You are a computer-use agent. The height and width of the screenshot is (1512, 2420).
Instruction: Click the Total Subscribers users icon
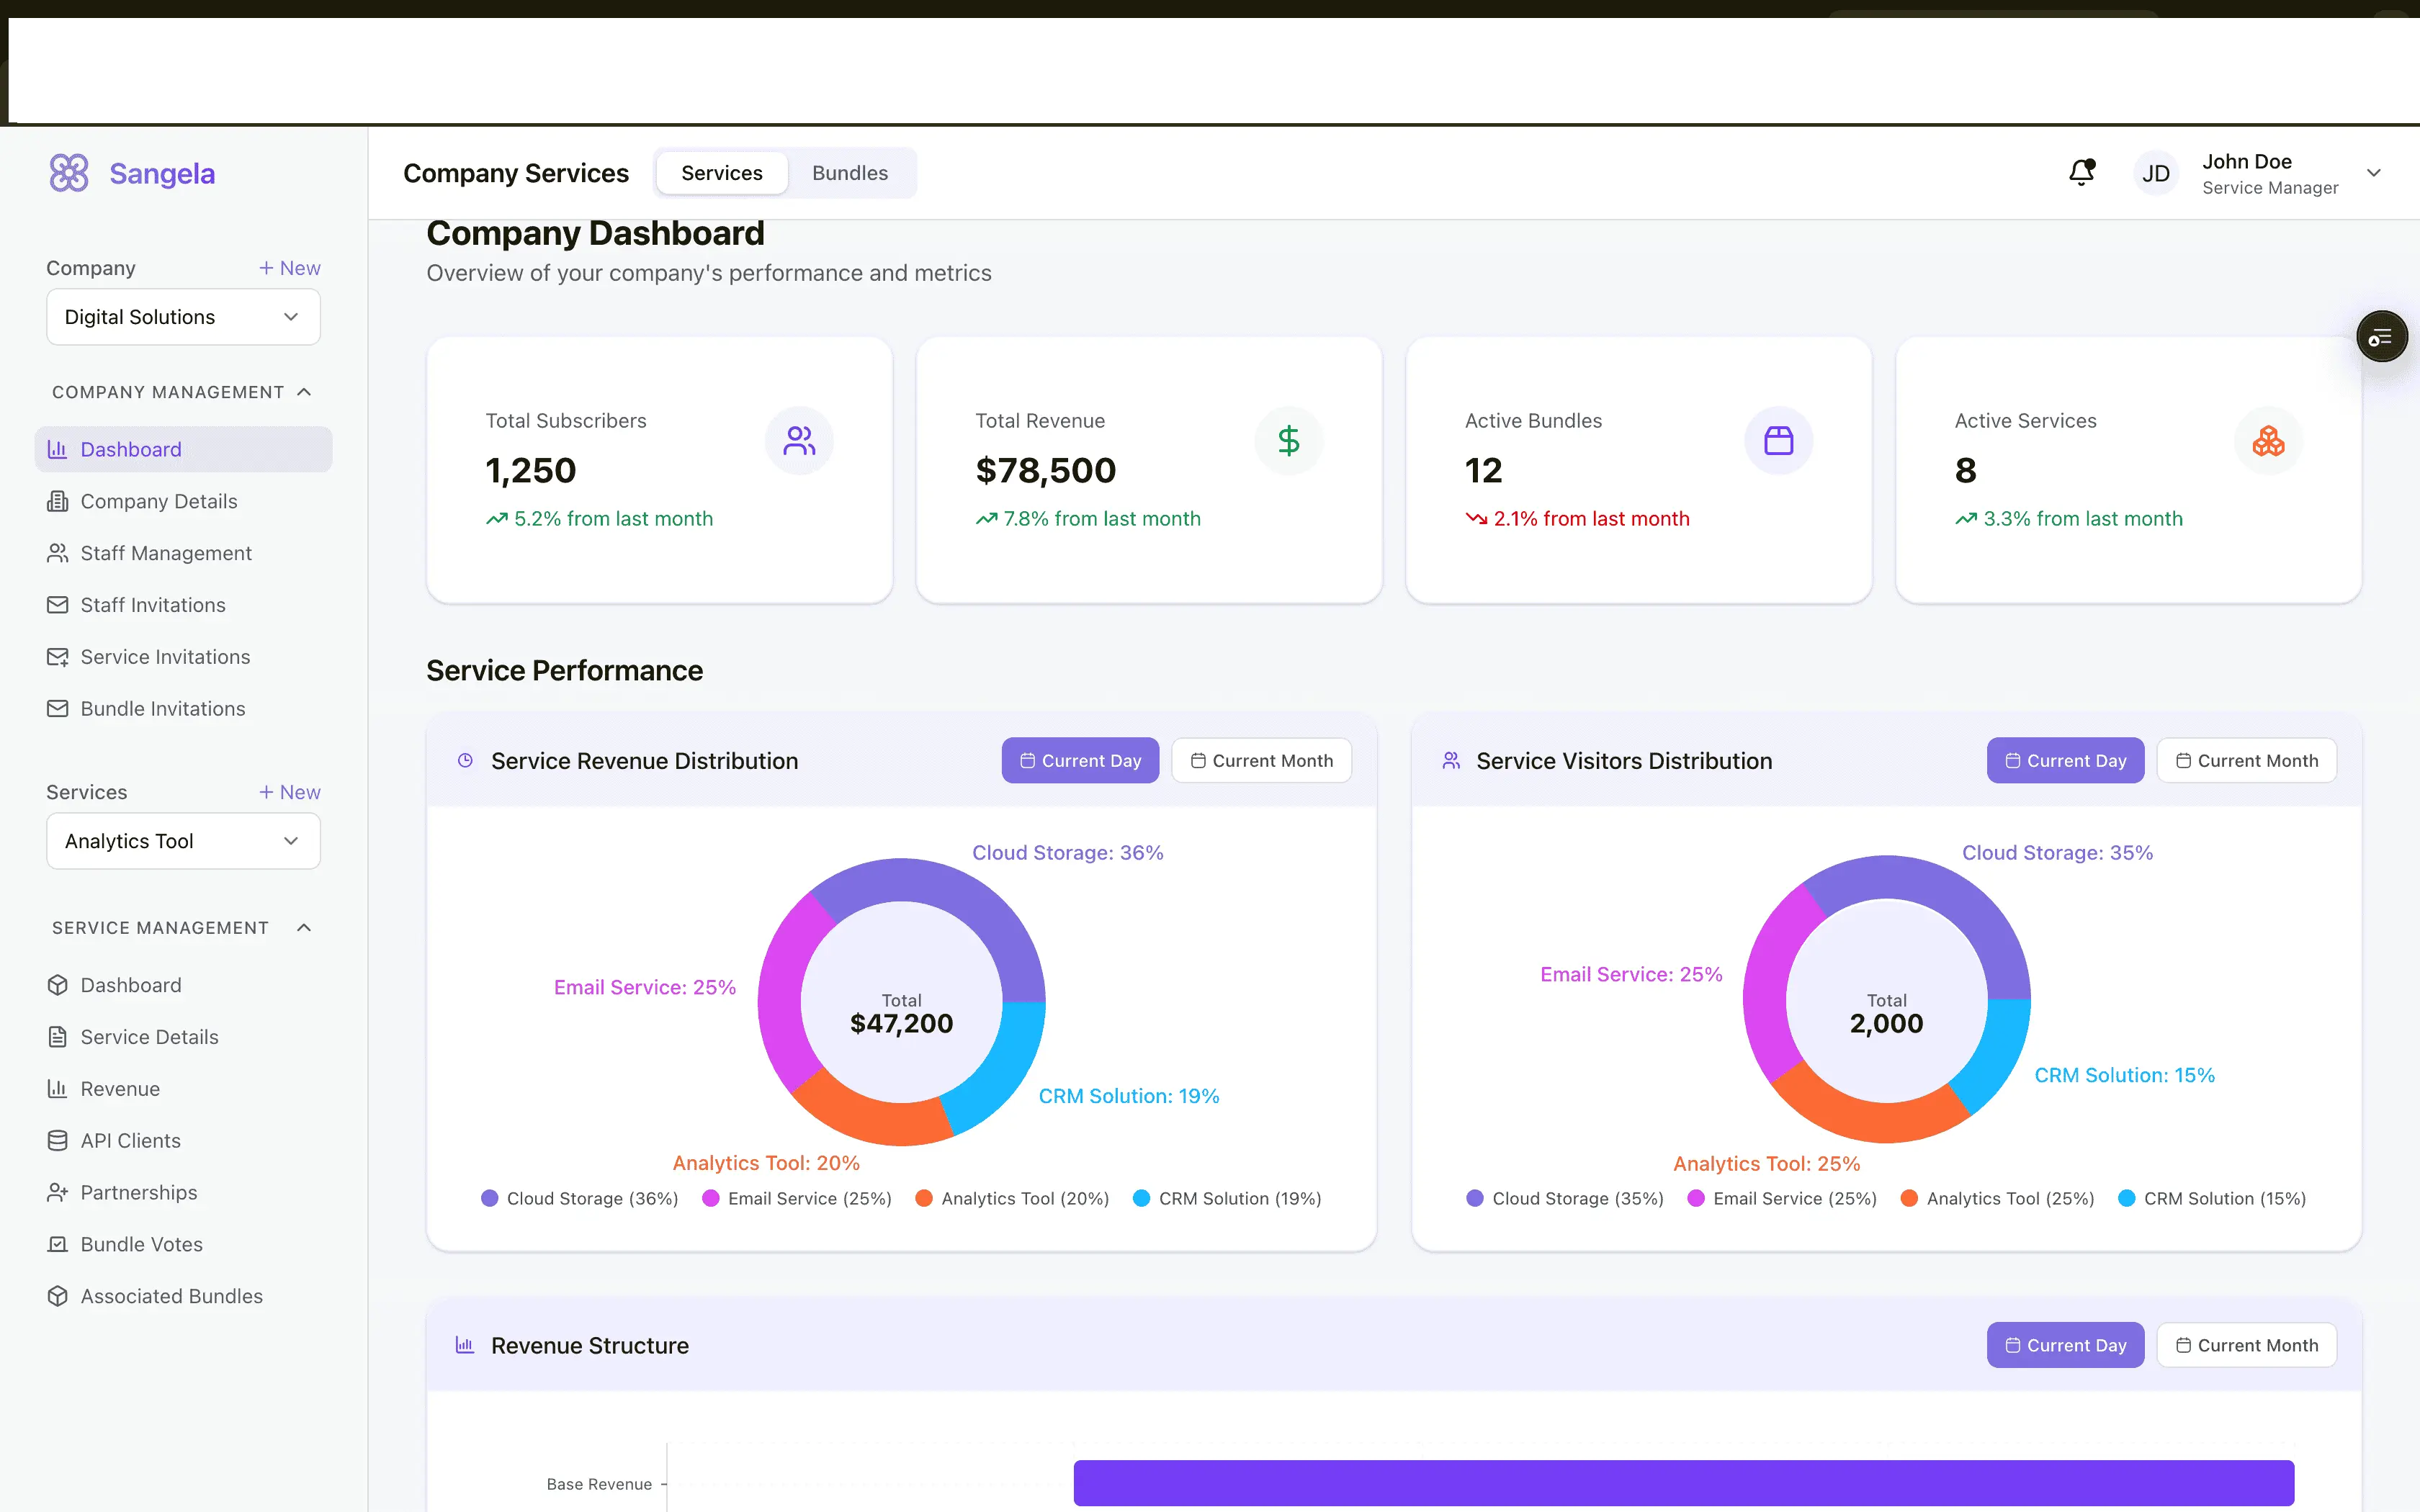point(799,441)
